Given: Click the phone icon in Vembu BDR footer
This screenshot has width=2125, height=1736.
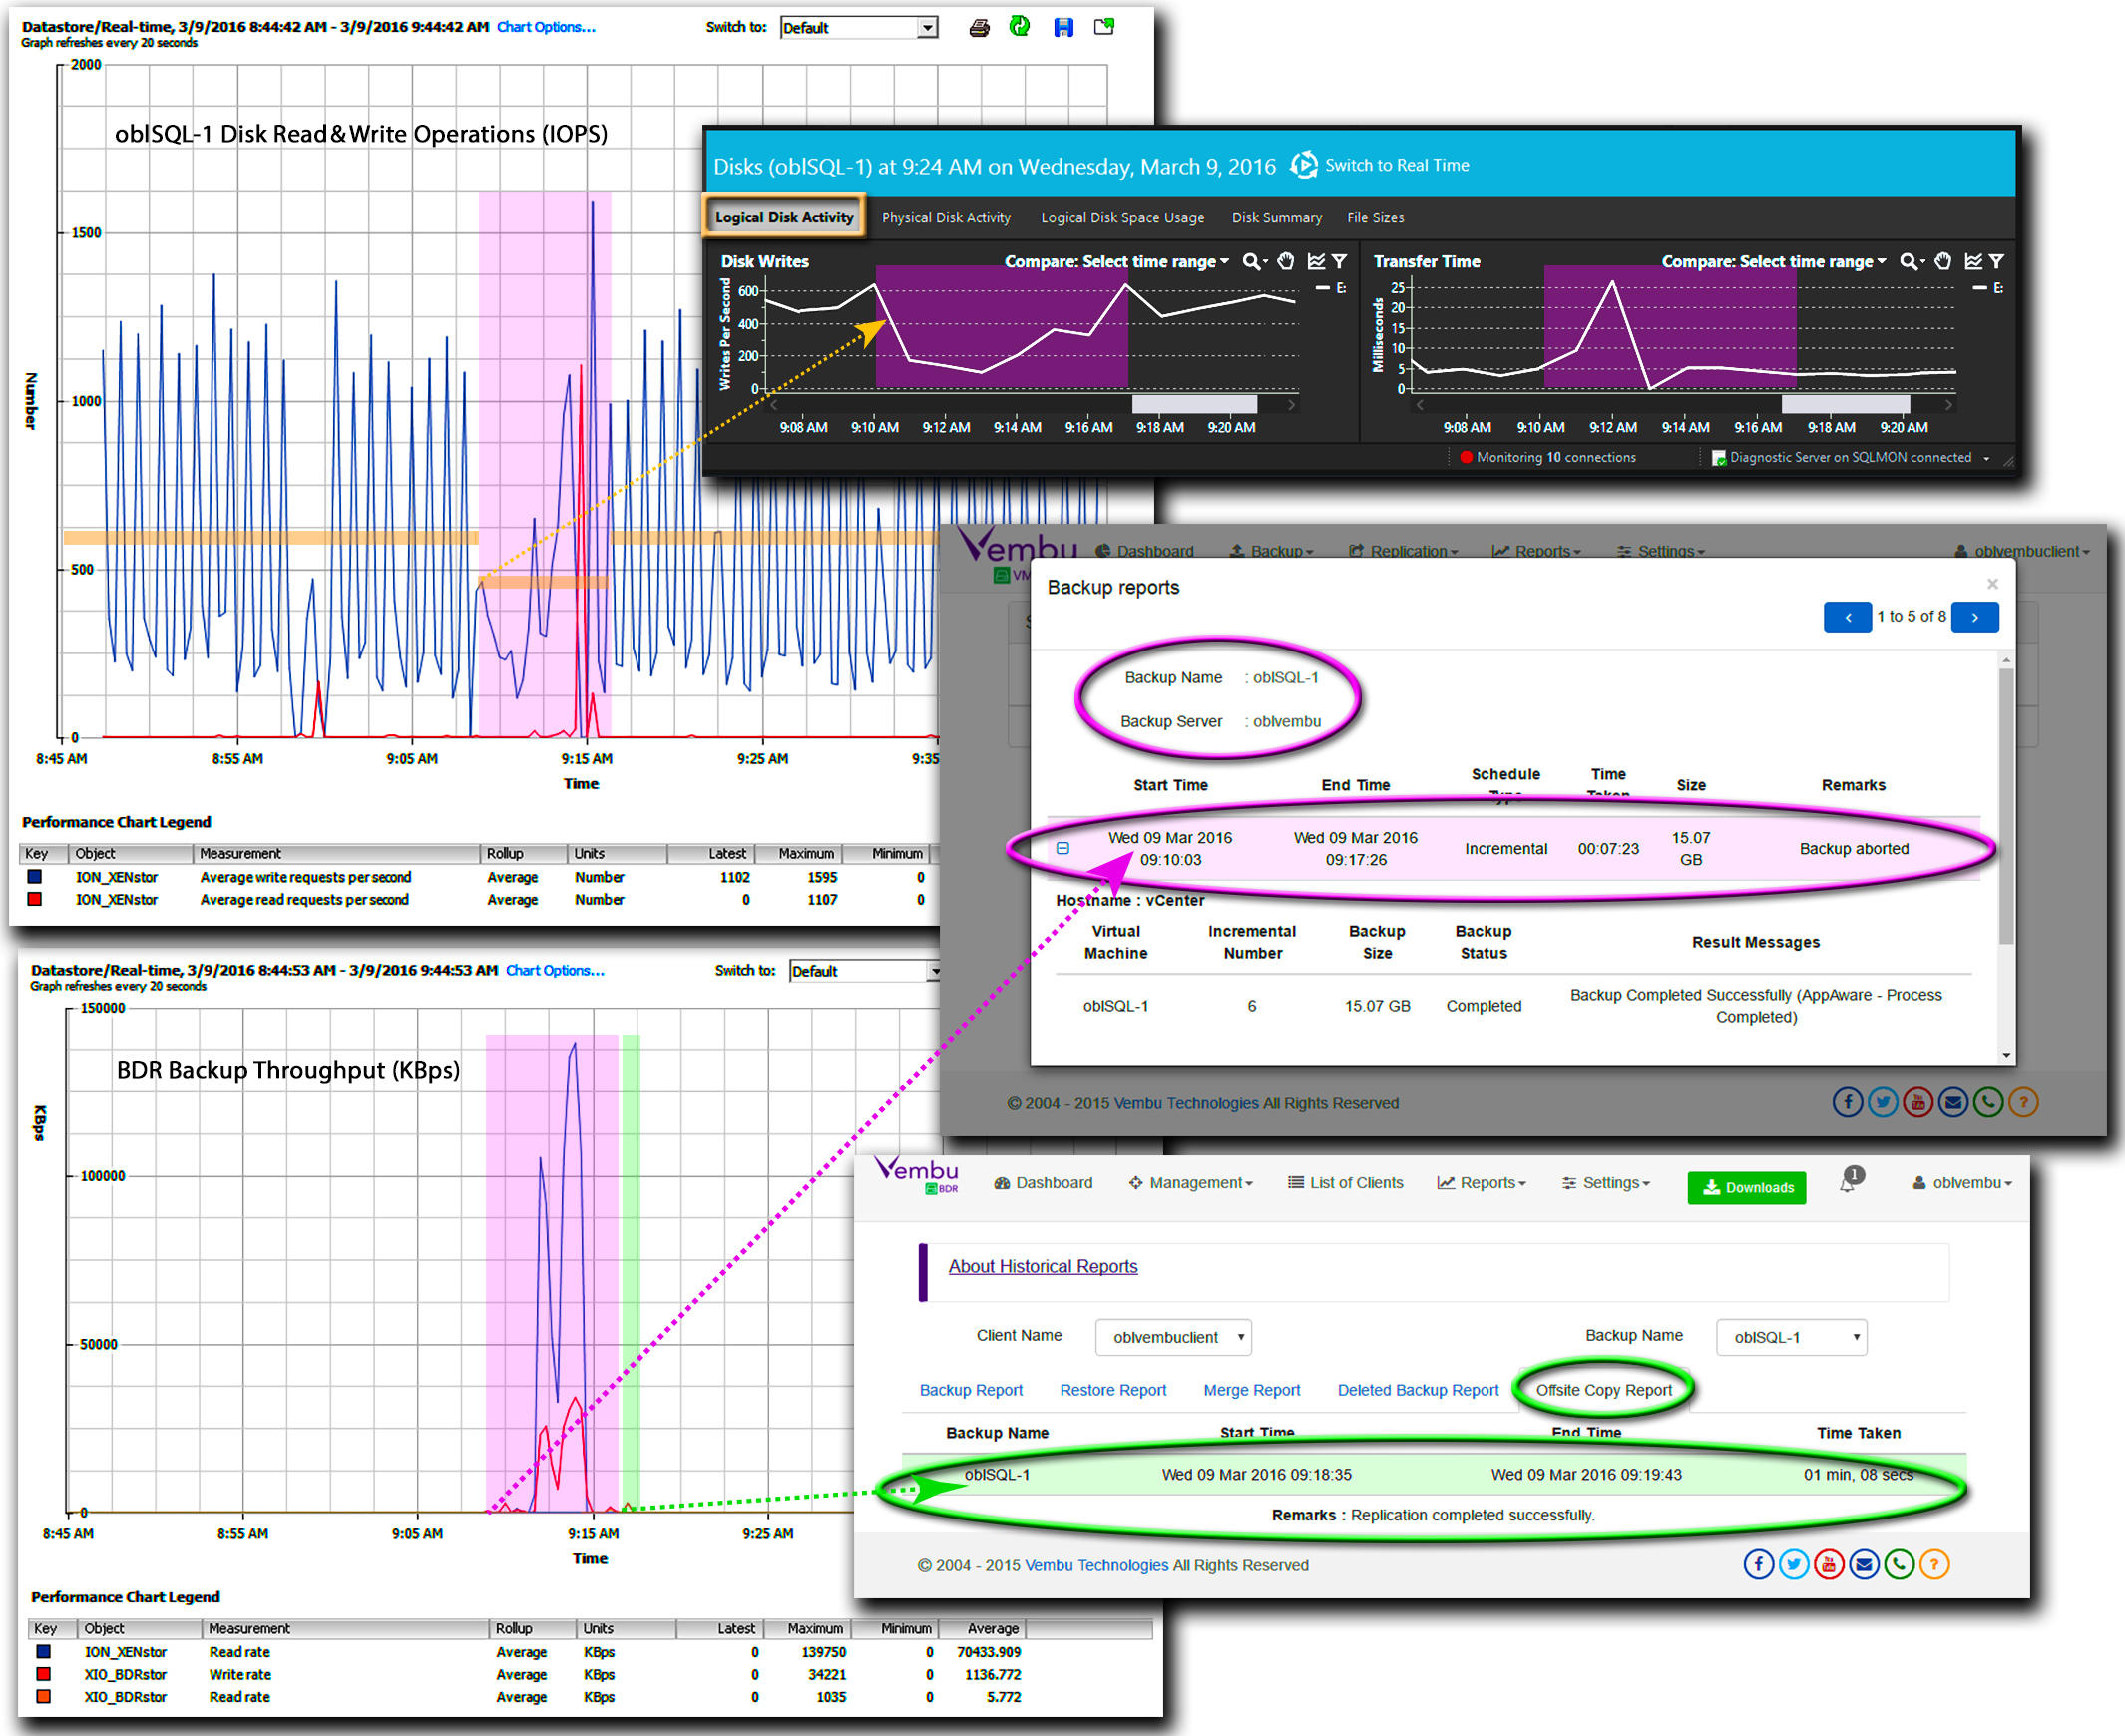Looking at the screenshot, I should [x=1899, y=1564].
